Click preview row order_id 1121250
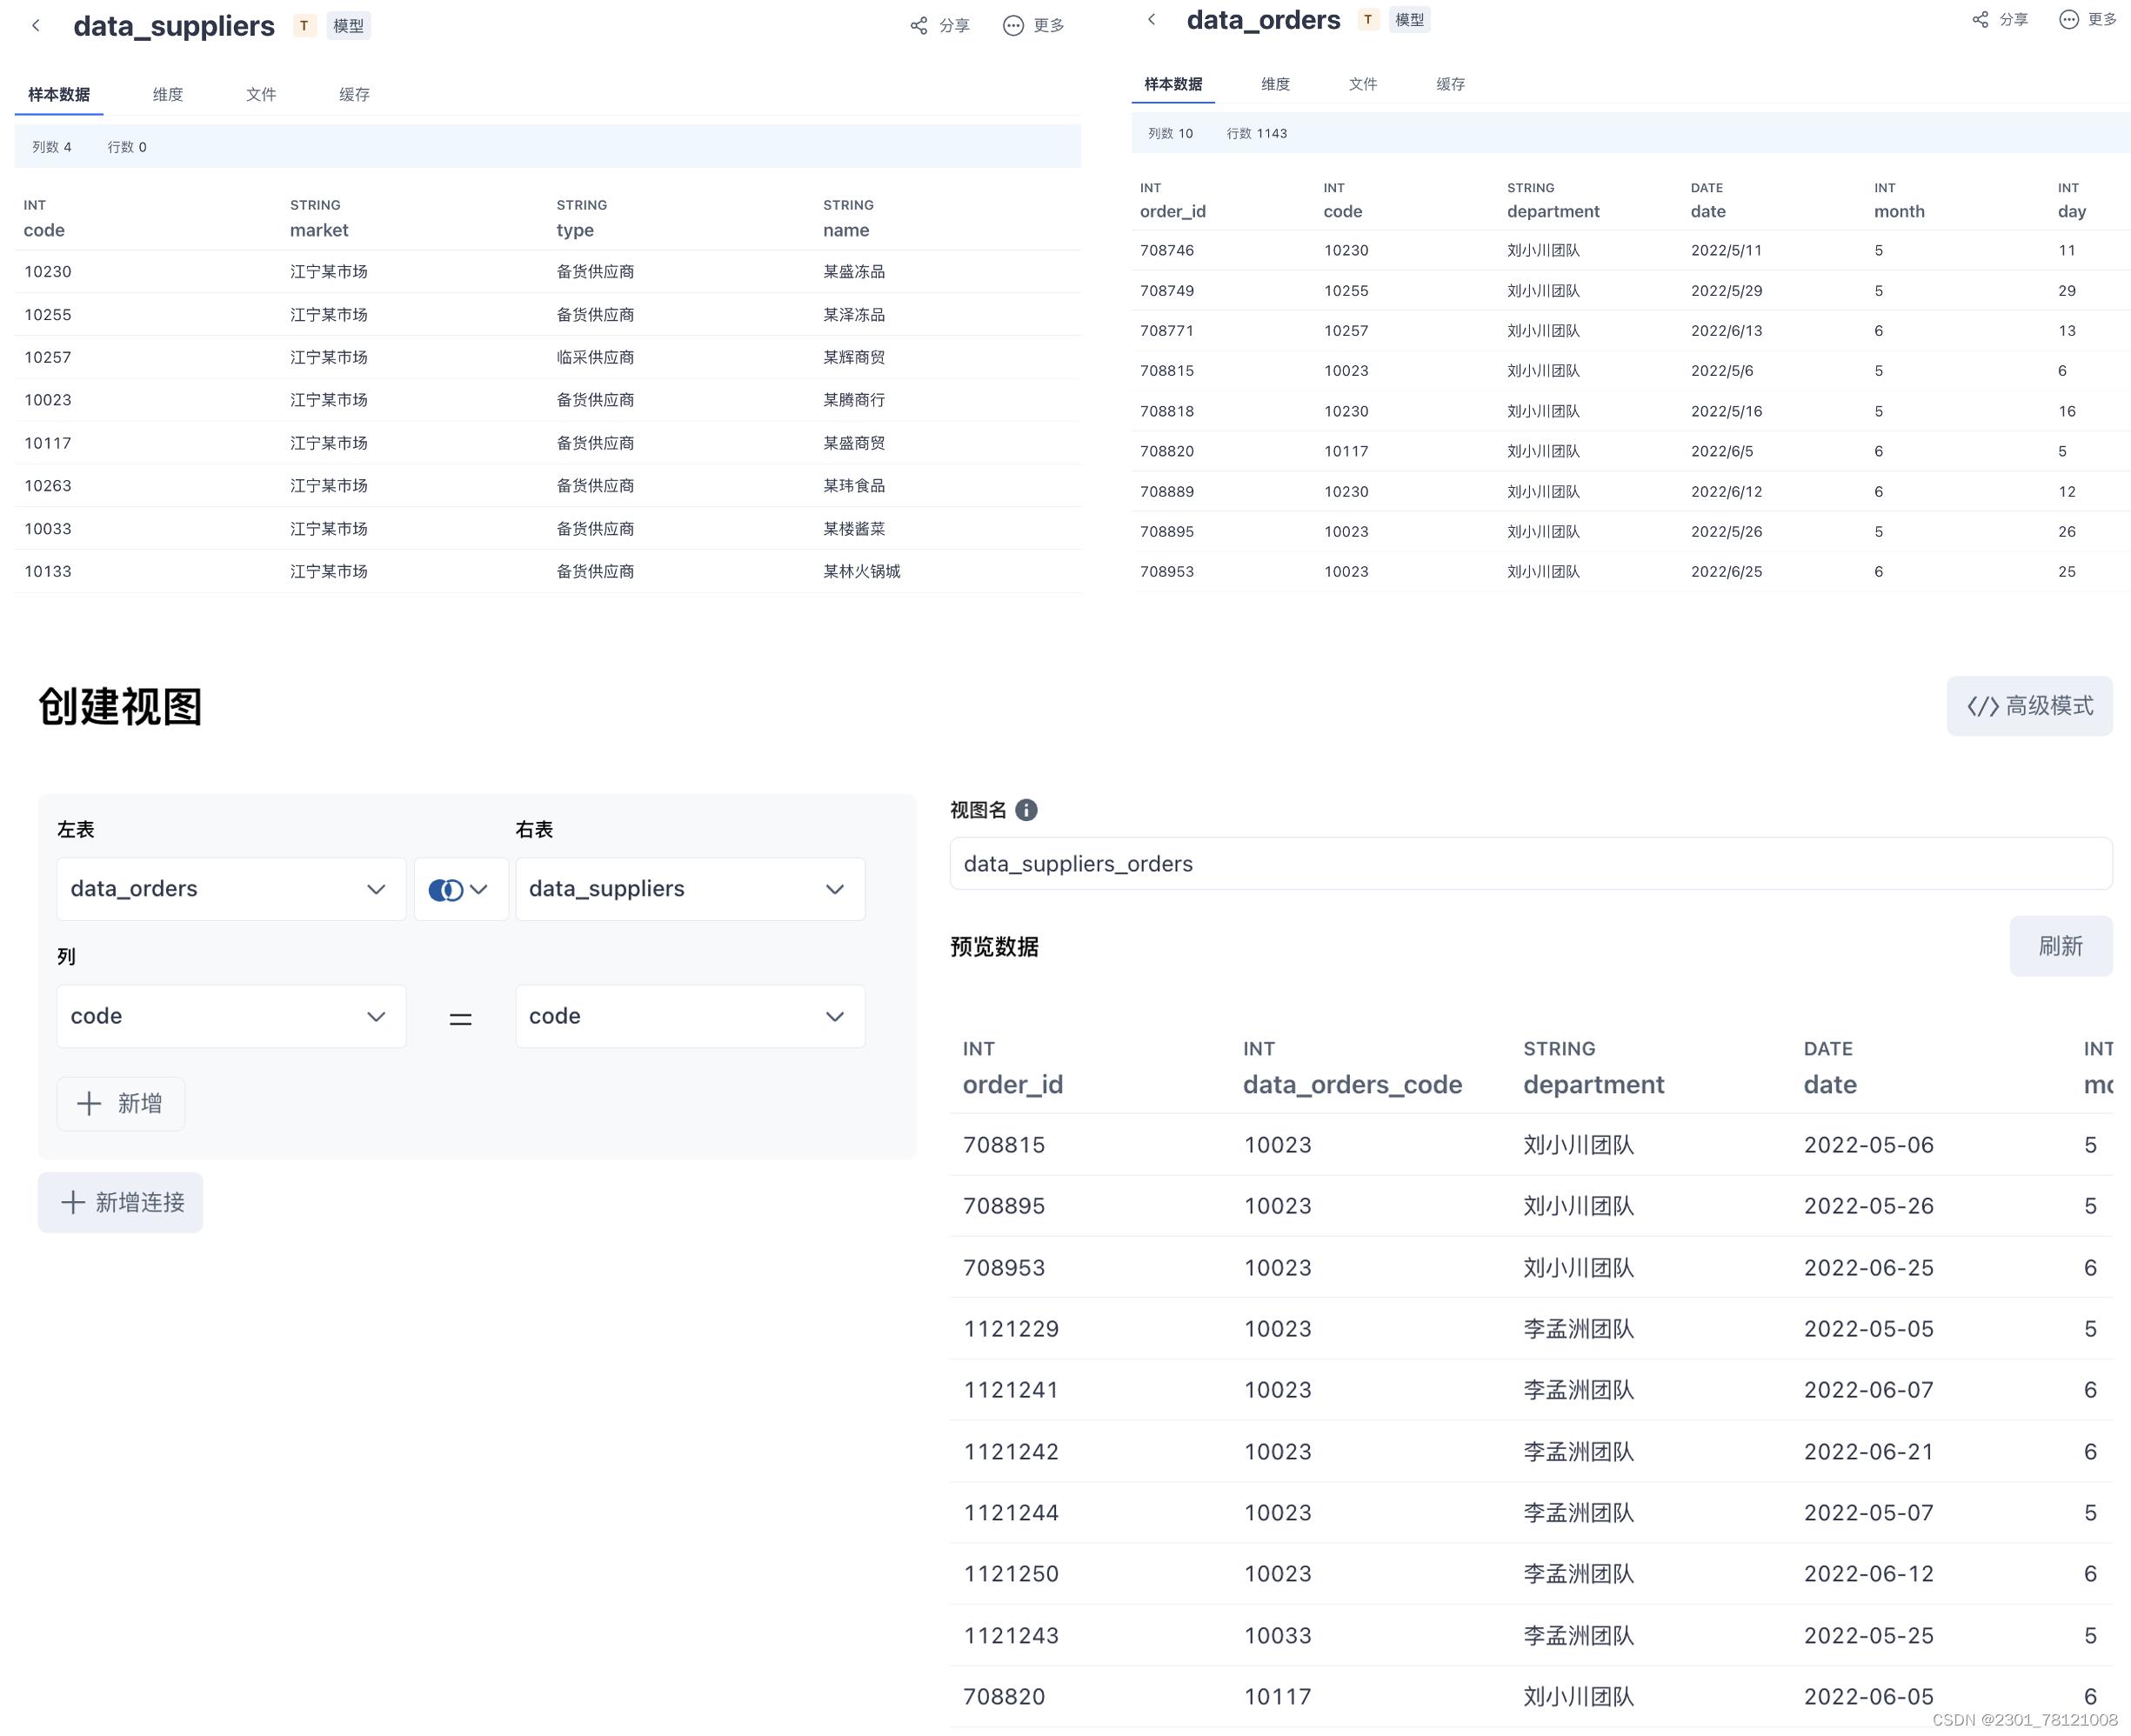The image size is (2131, 1736). click(x=1011, y=1574)
